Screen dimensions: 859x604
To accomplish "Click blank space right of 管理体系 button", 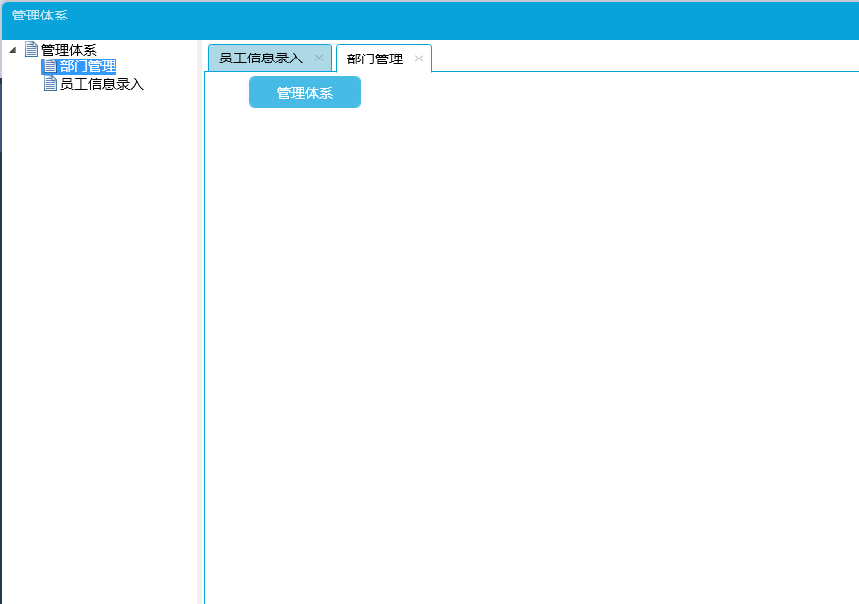I will pos(600,92).
